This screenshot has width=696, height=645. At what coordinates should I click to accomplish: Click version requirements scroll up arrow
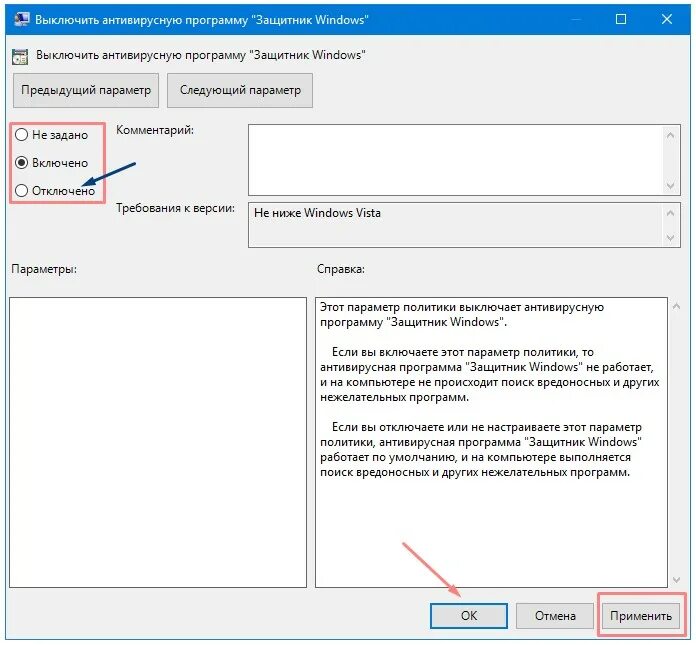(671, 213)
